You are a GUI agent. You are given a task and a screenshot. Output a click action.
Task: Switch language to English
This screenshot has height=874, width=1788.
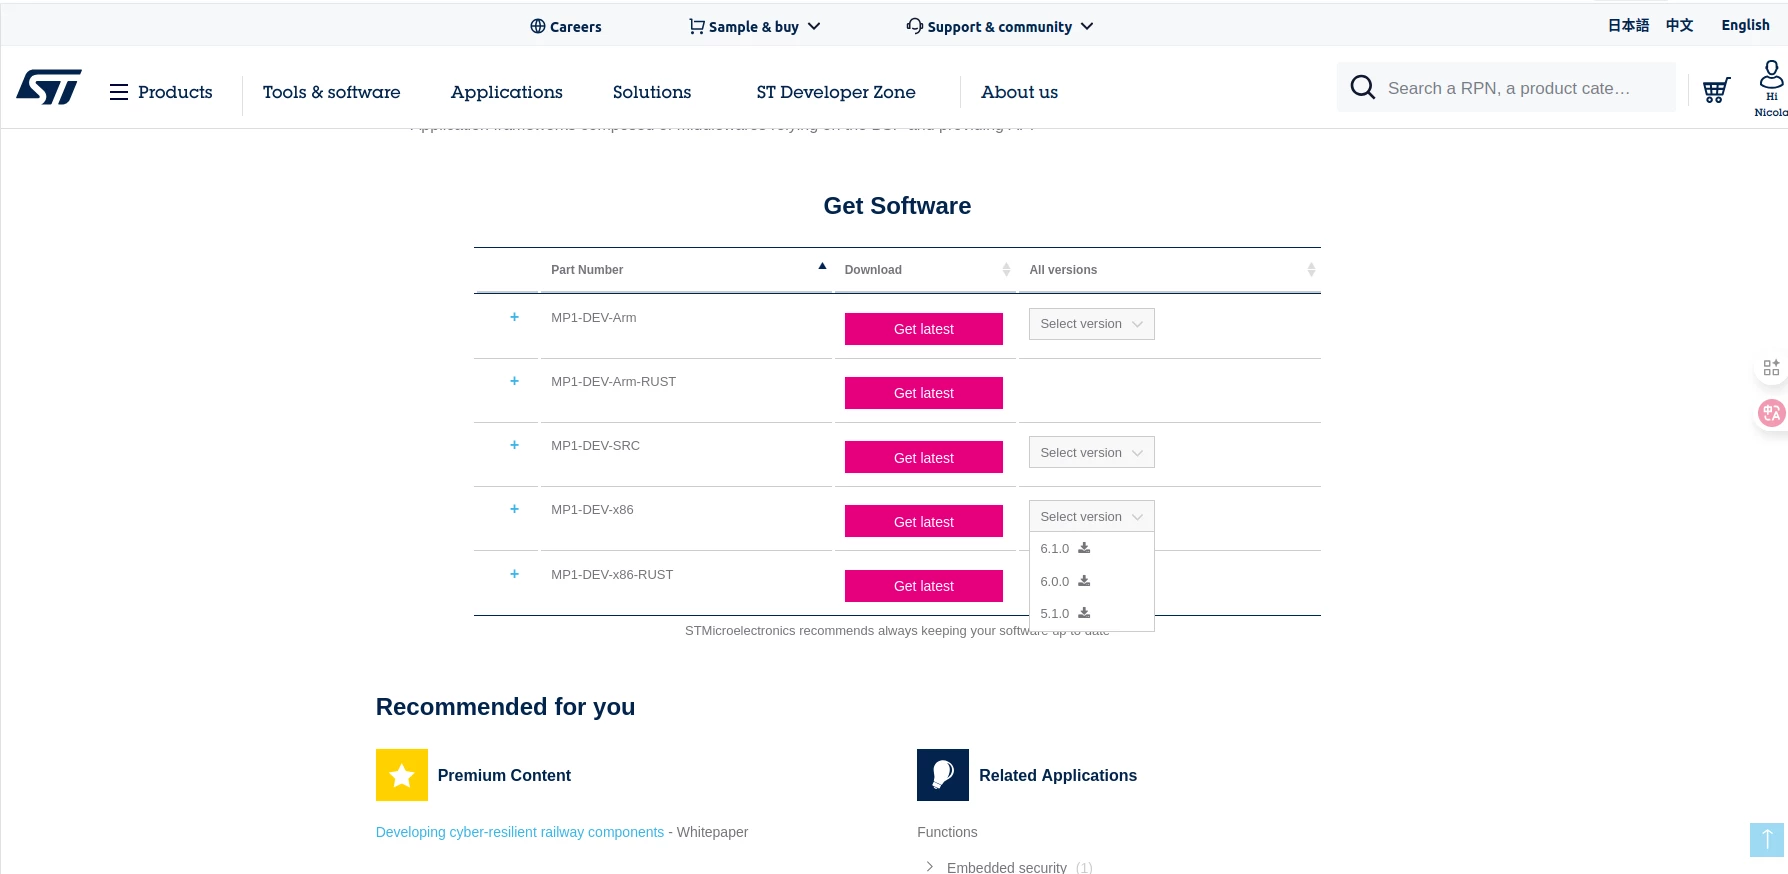click(1745, 25)
